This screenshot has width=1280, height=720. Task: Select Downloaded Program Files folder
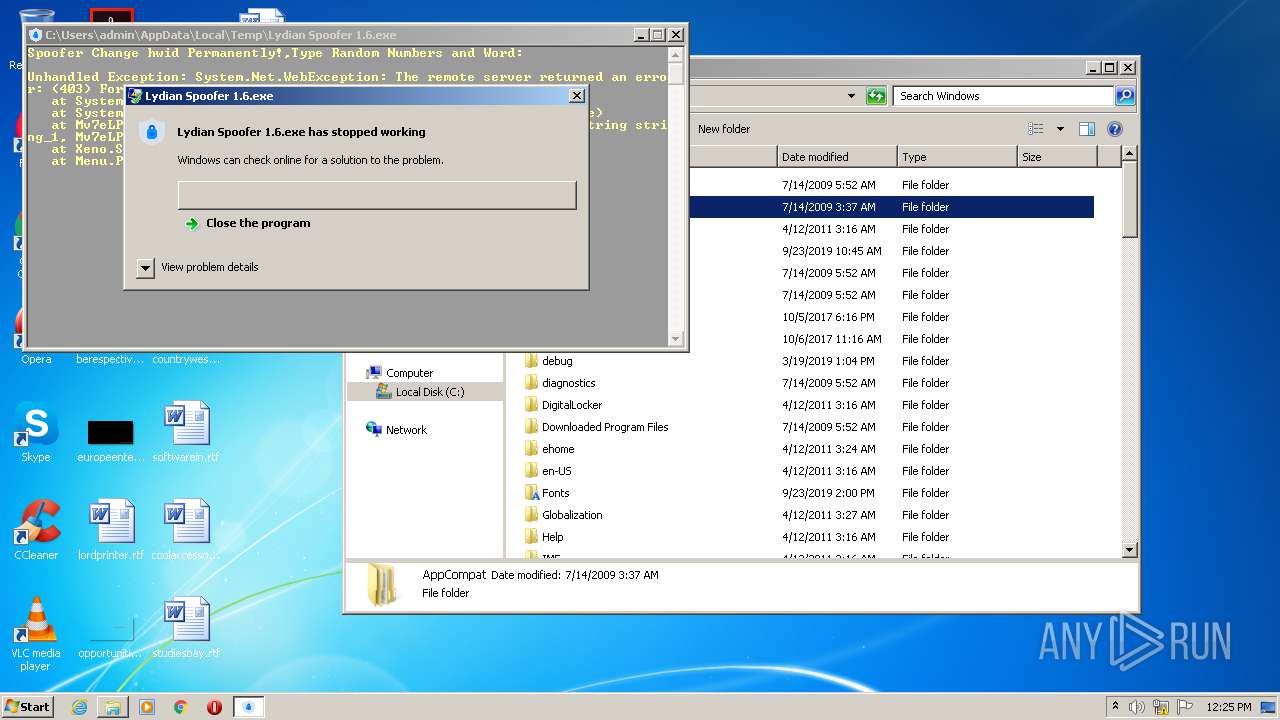click(605, 427)
